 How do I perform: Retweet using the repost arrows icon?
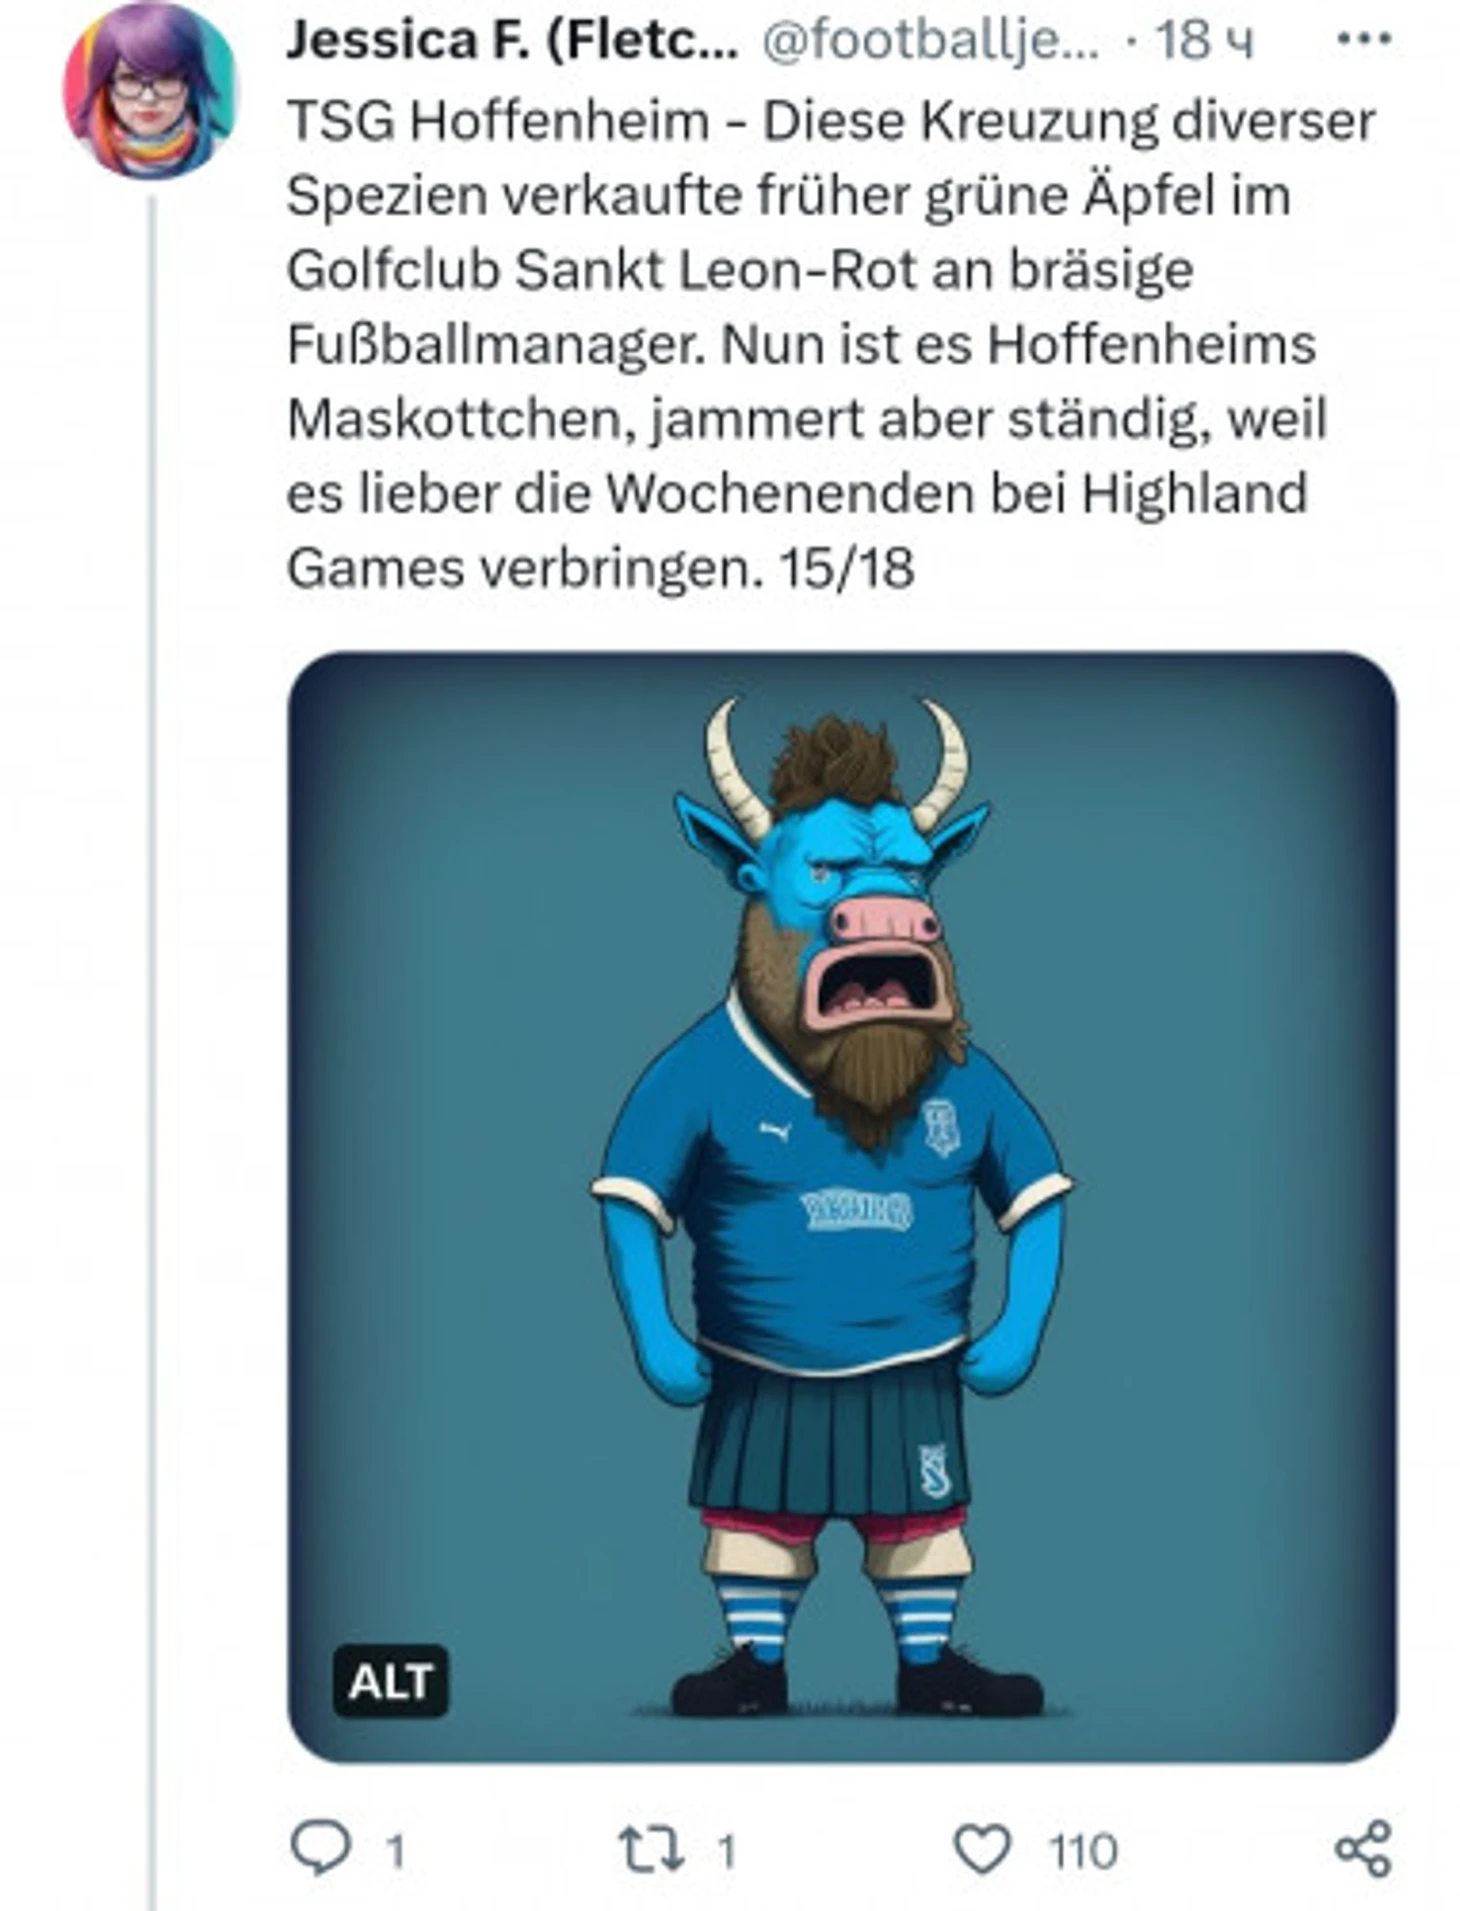pyautogui.click(x=651, y=1848)
